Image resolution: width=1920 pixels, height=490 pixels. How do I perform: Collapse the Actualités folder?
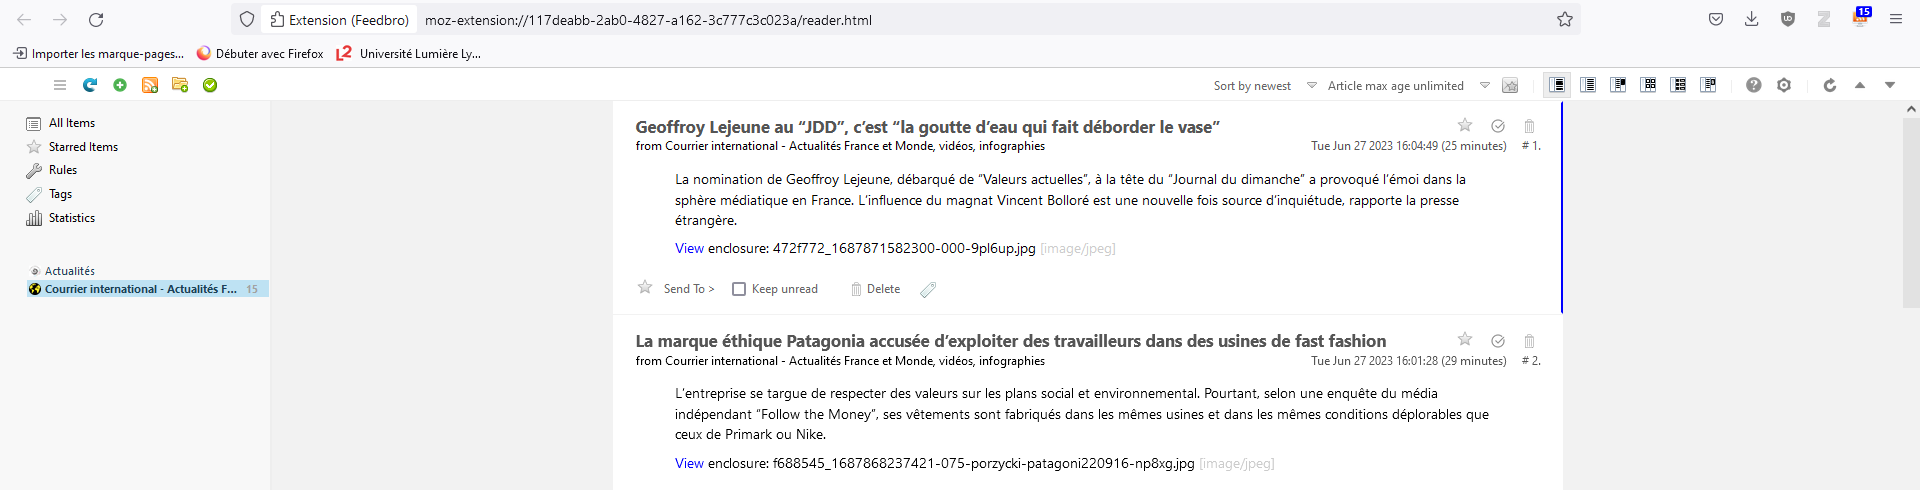35,271
